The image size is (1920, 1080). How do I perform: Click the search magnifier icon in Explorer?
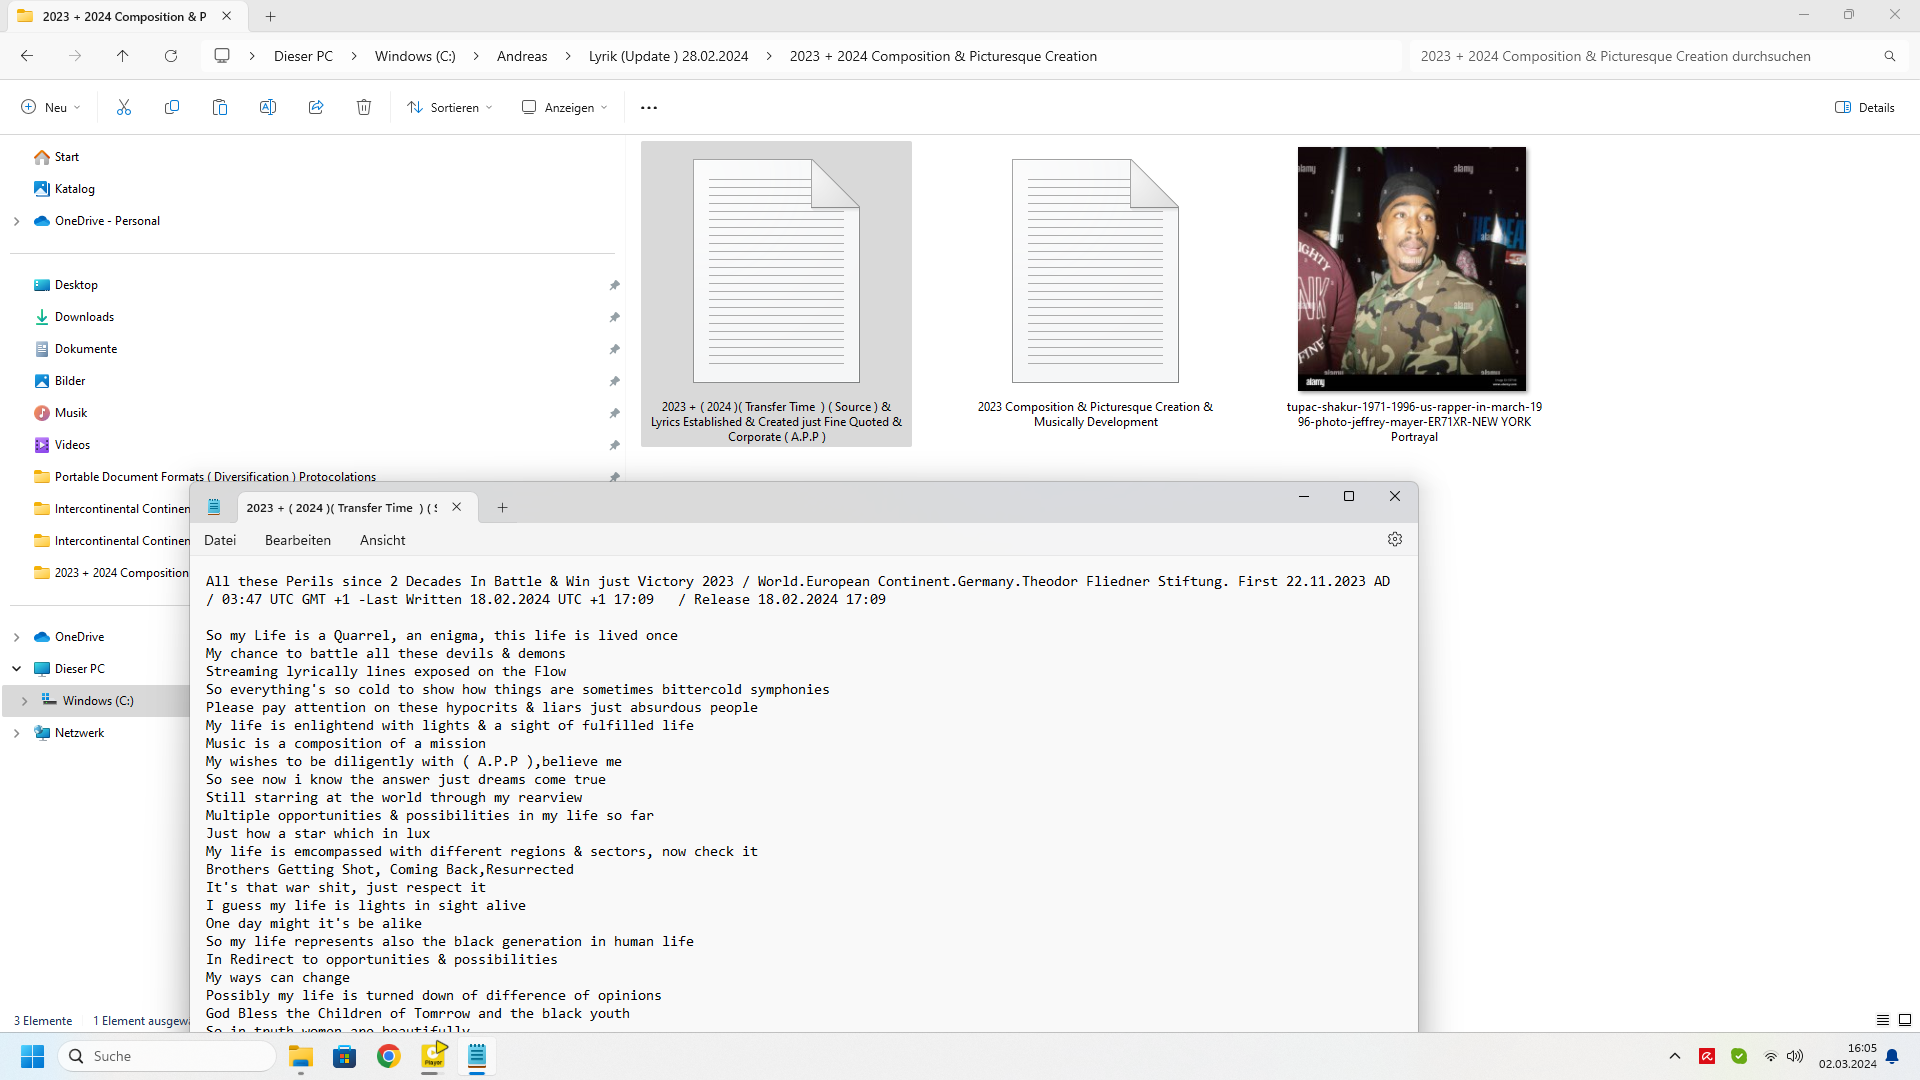pos(1890,56)
